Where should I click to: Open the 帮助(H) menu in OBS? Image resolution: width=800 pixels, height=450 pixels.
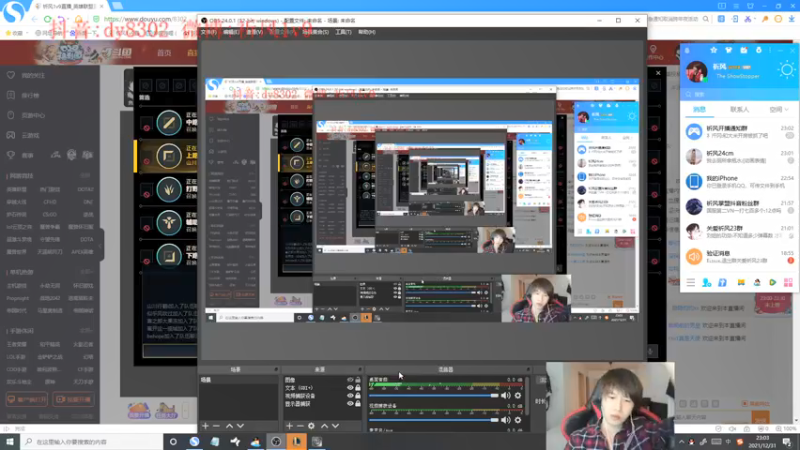[x=367, y=32]
